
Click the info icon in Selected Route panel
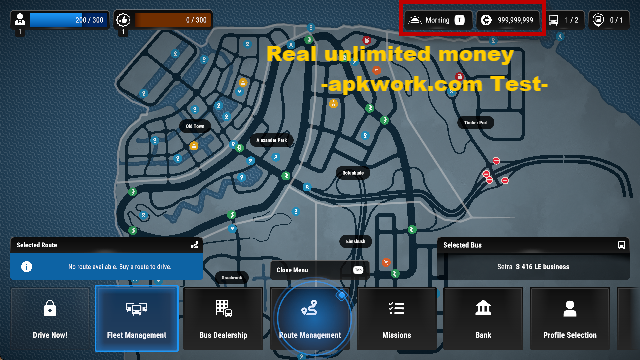[27, 267]
